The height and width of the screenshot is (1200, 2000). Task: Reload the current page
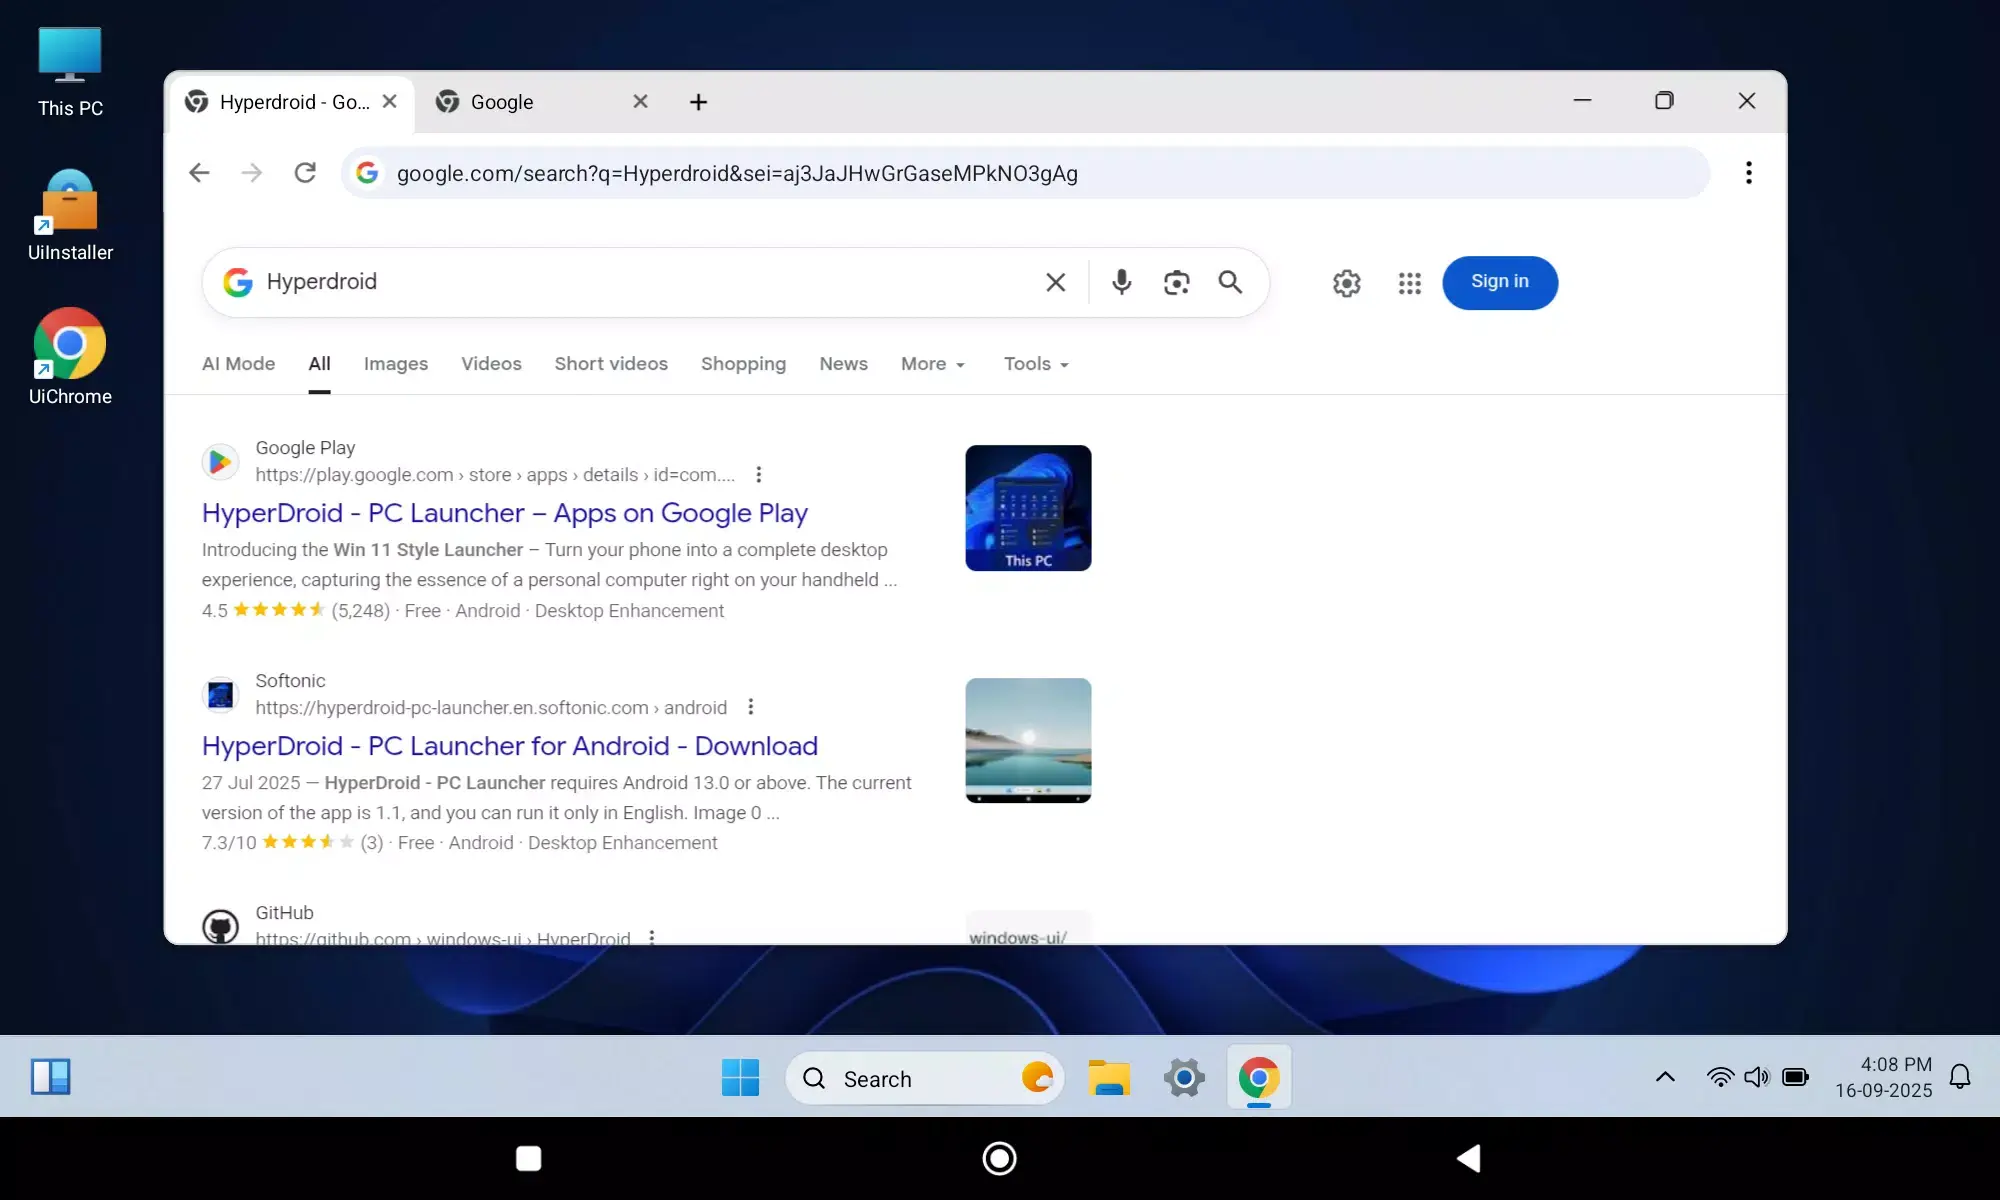305,172
